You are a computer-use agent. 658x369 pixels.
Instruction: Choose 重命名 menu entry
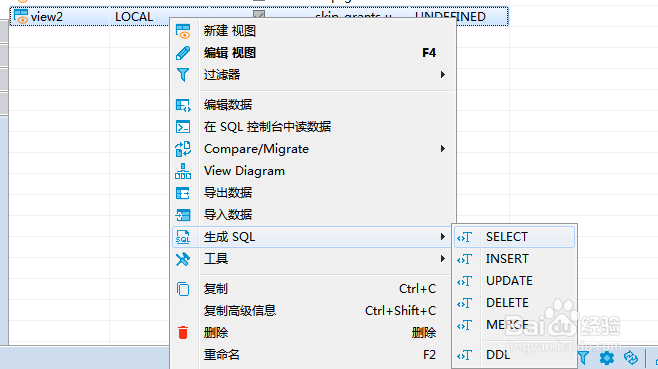(313, 355)
